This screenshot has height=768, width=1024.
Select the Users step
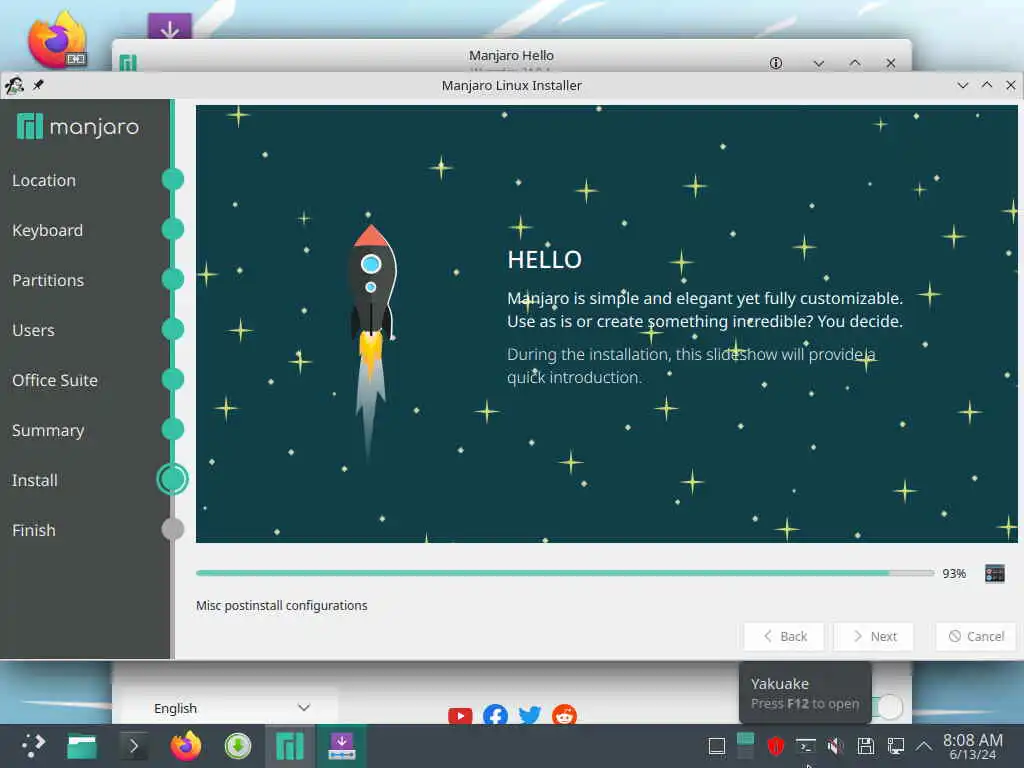pos(33,330)
